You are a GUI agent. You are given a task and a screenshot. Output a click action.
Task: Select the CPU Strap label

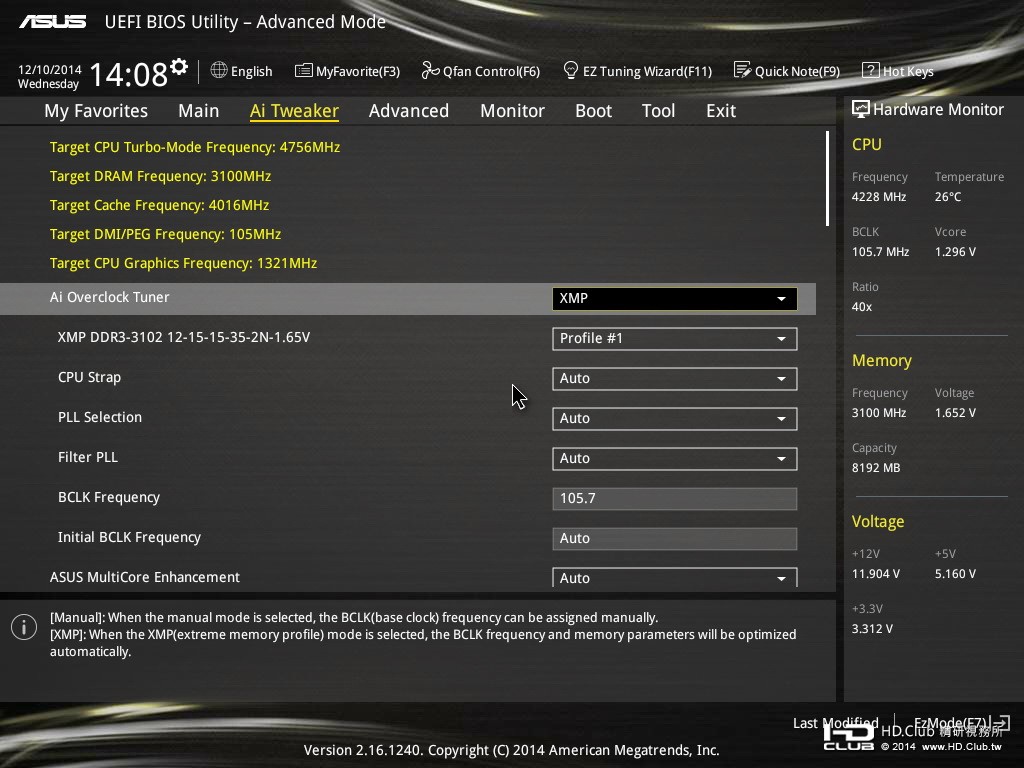(x=89, y=377)
